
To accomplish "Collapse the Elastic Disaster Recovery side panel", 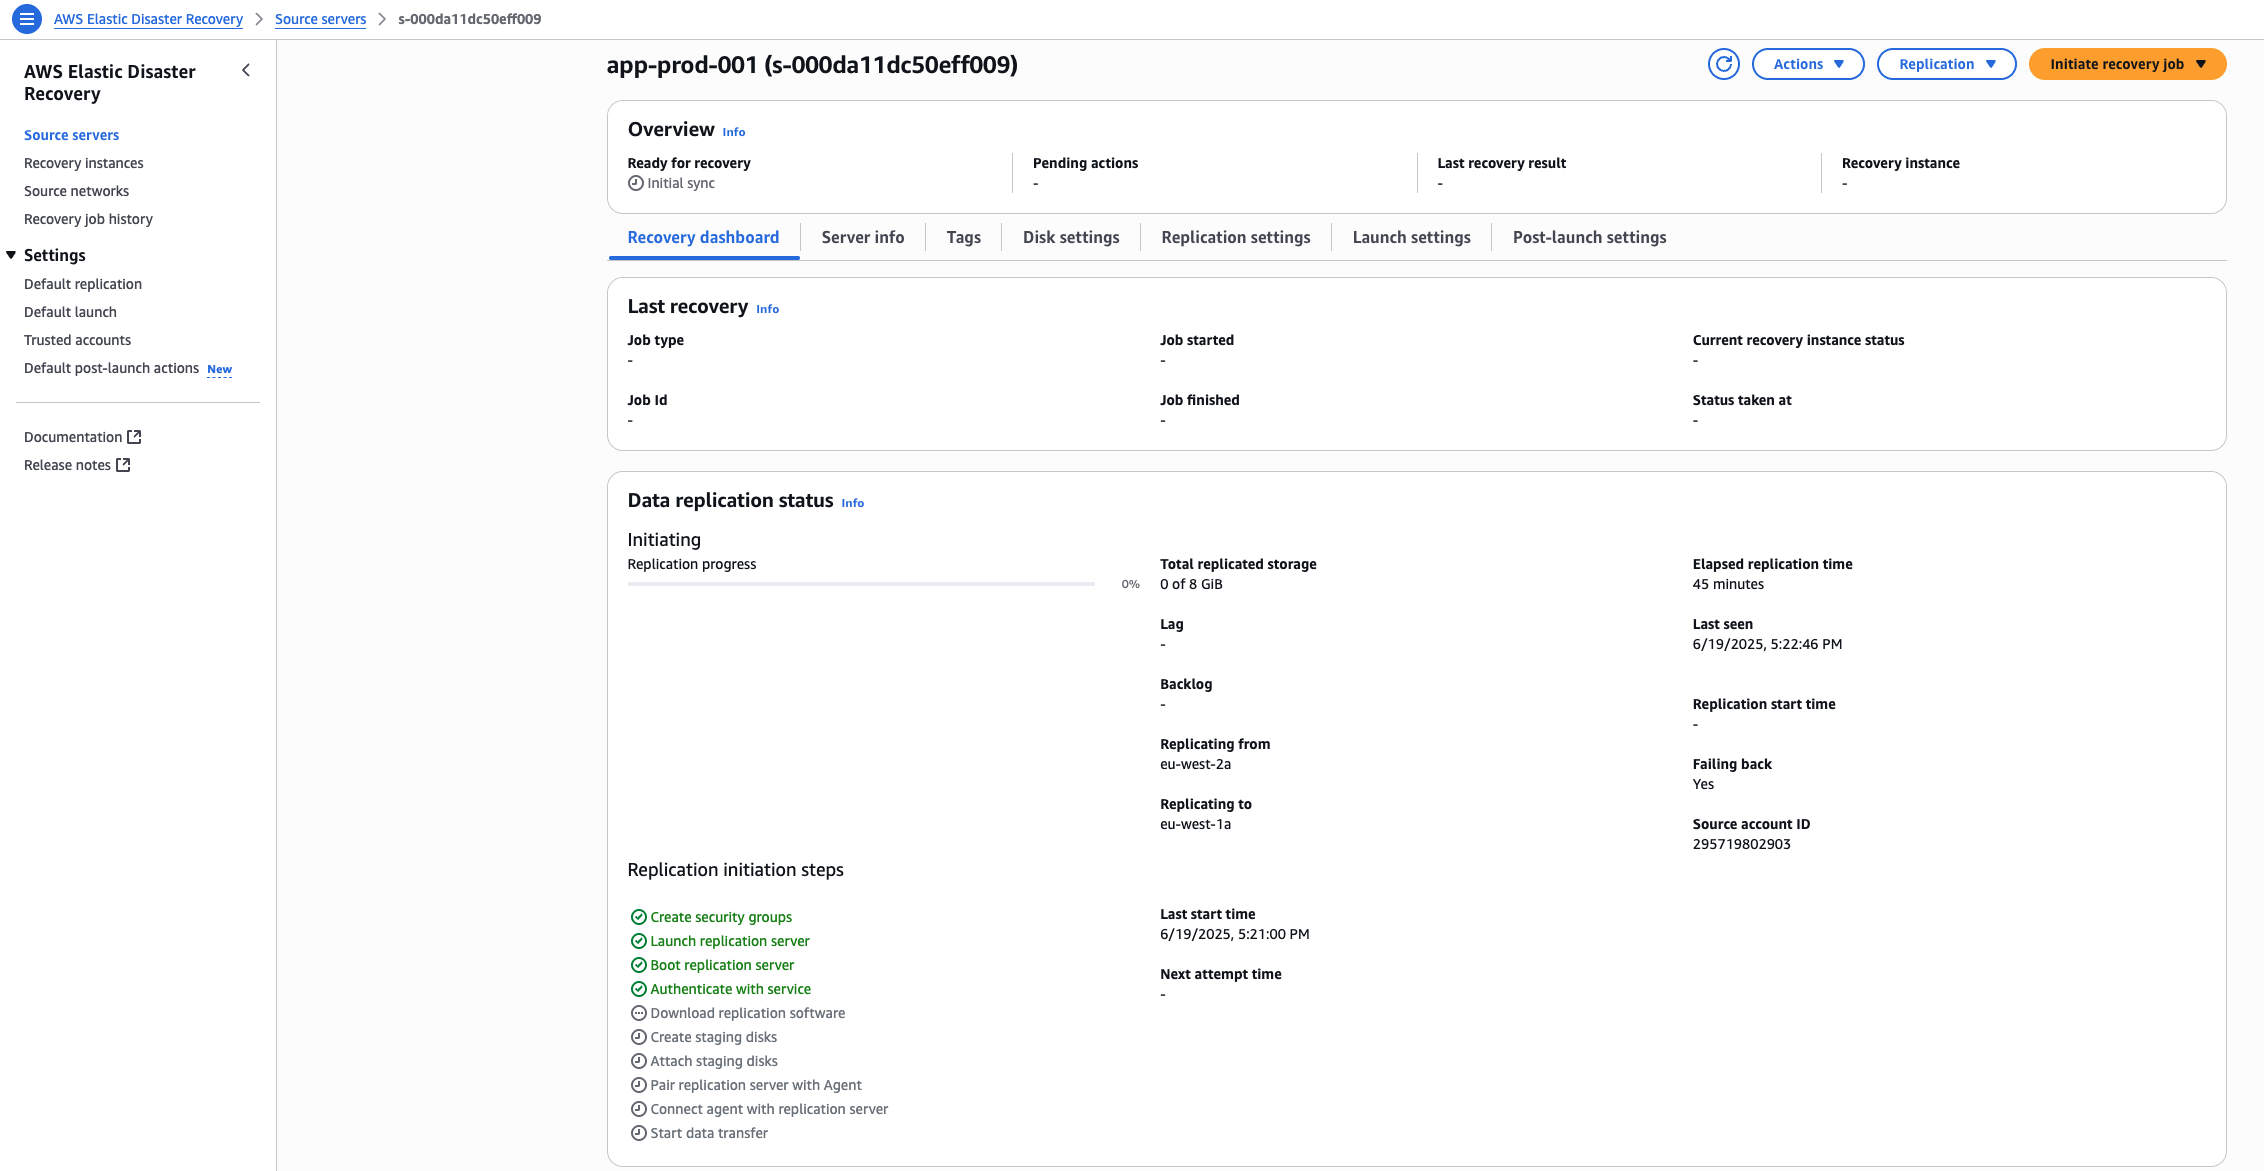I will pos(245,70).
